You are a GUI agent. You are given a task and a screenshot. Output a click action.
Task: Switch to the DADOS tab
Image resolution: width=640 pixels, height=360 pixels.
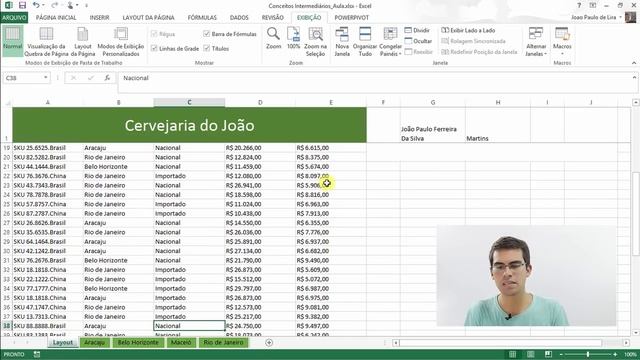[239, 18]
